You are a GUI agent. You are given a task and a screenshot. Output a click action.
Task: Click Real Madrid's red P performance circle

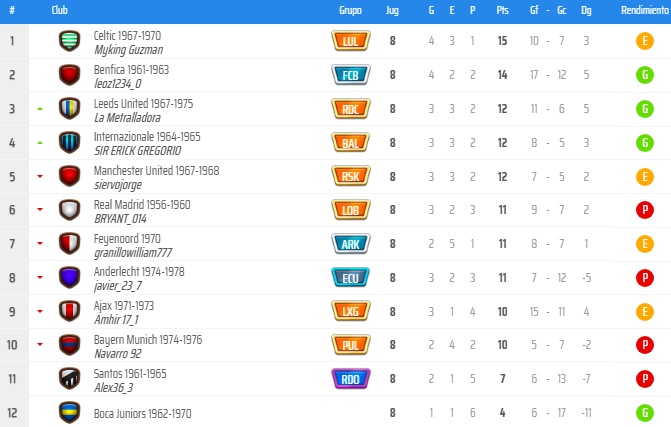click(x=644, y=210)
